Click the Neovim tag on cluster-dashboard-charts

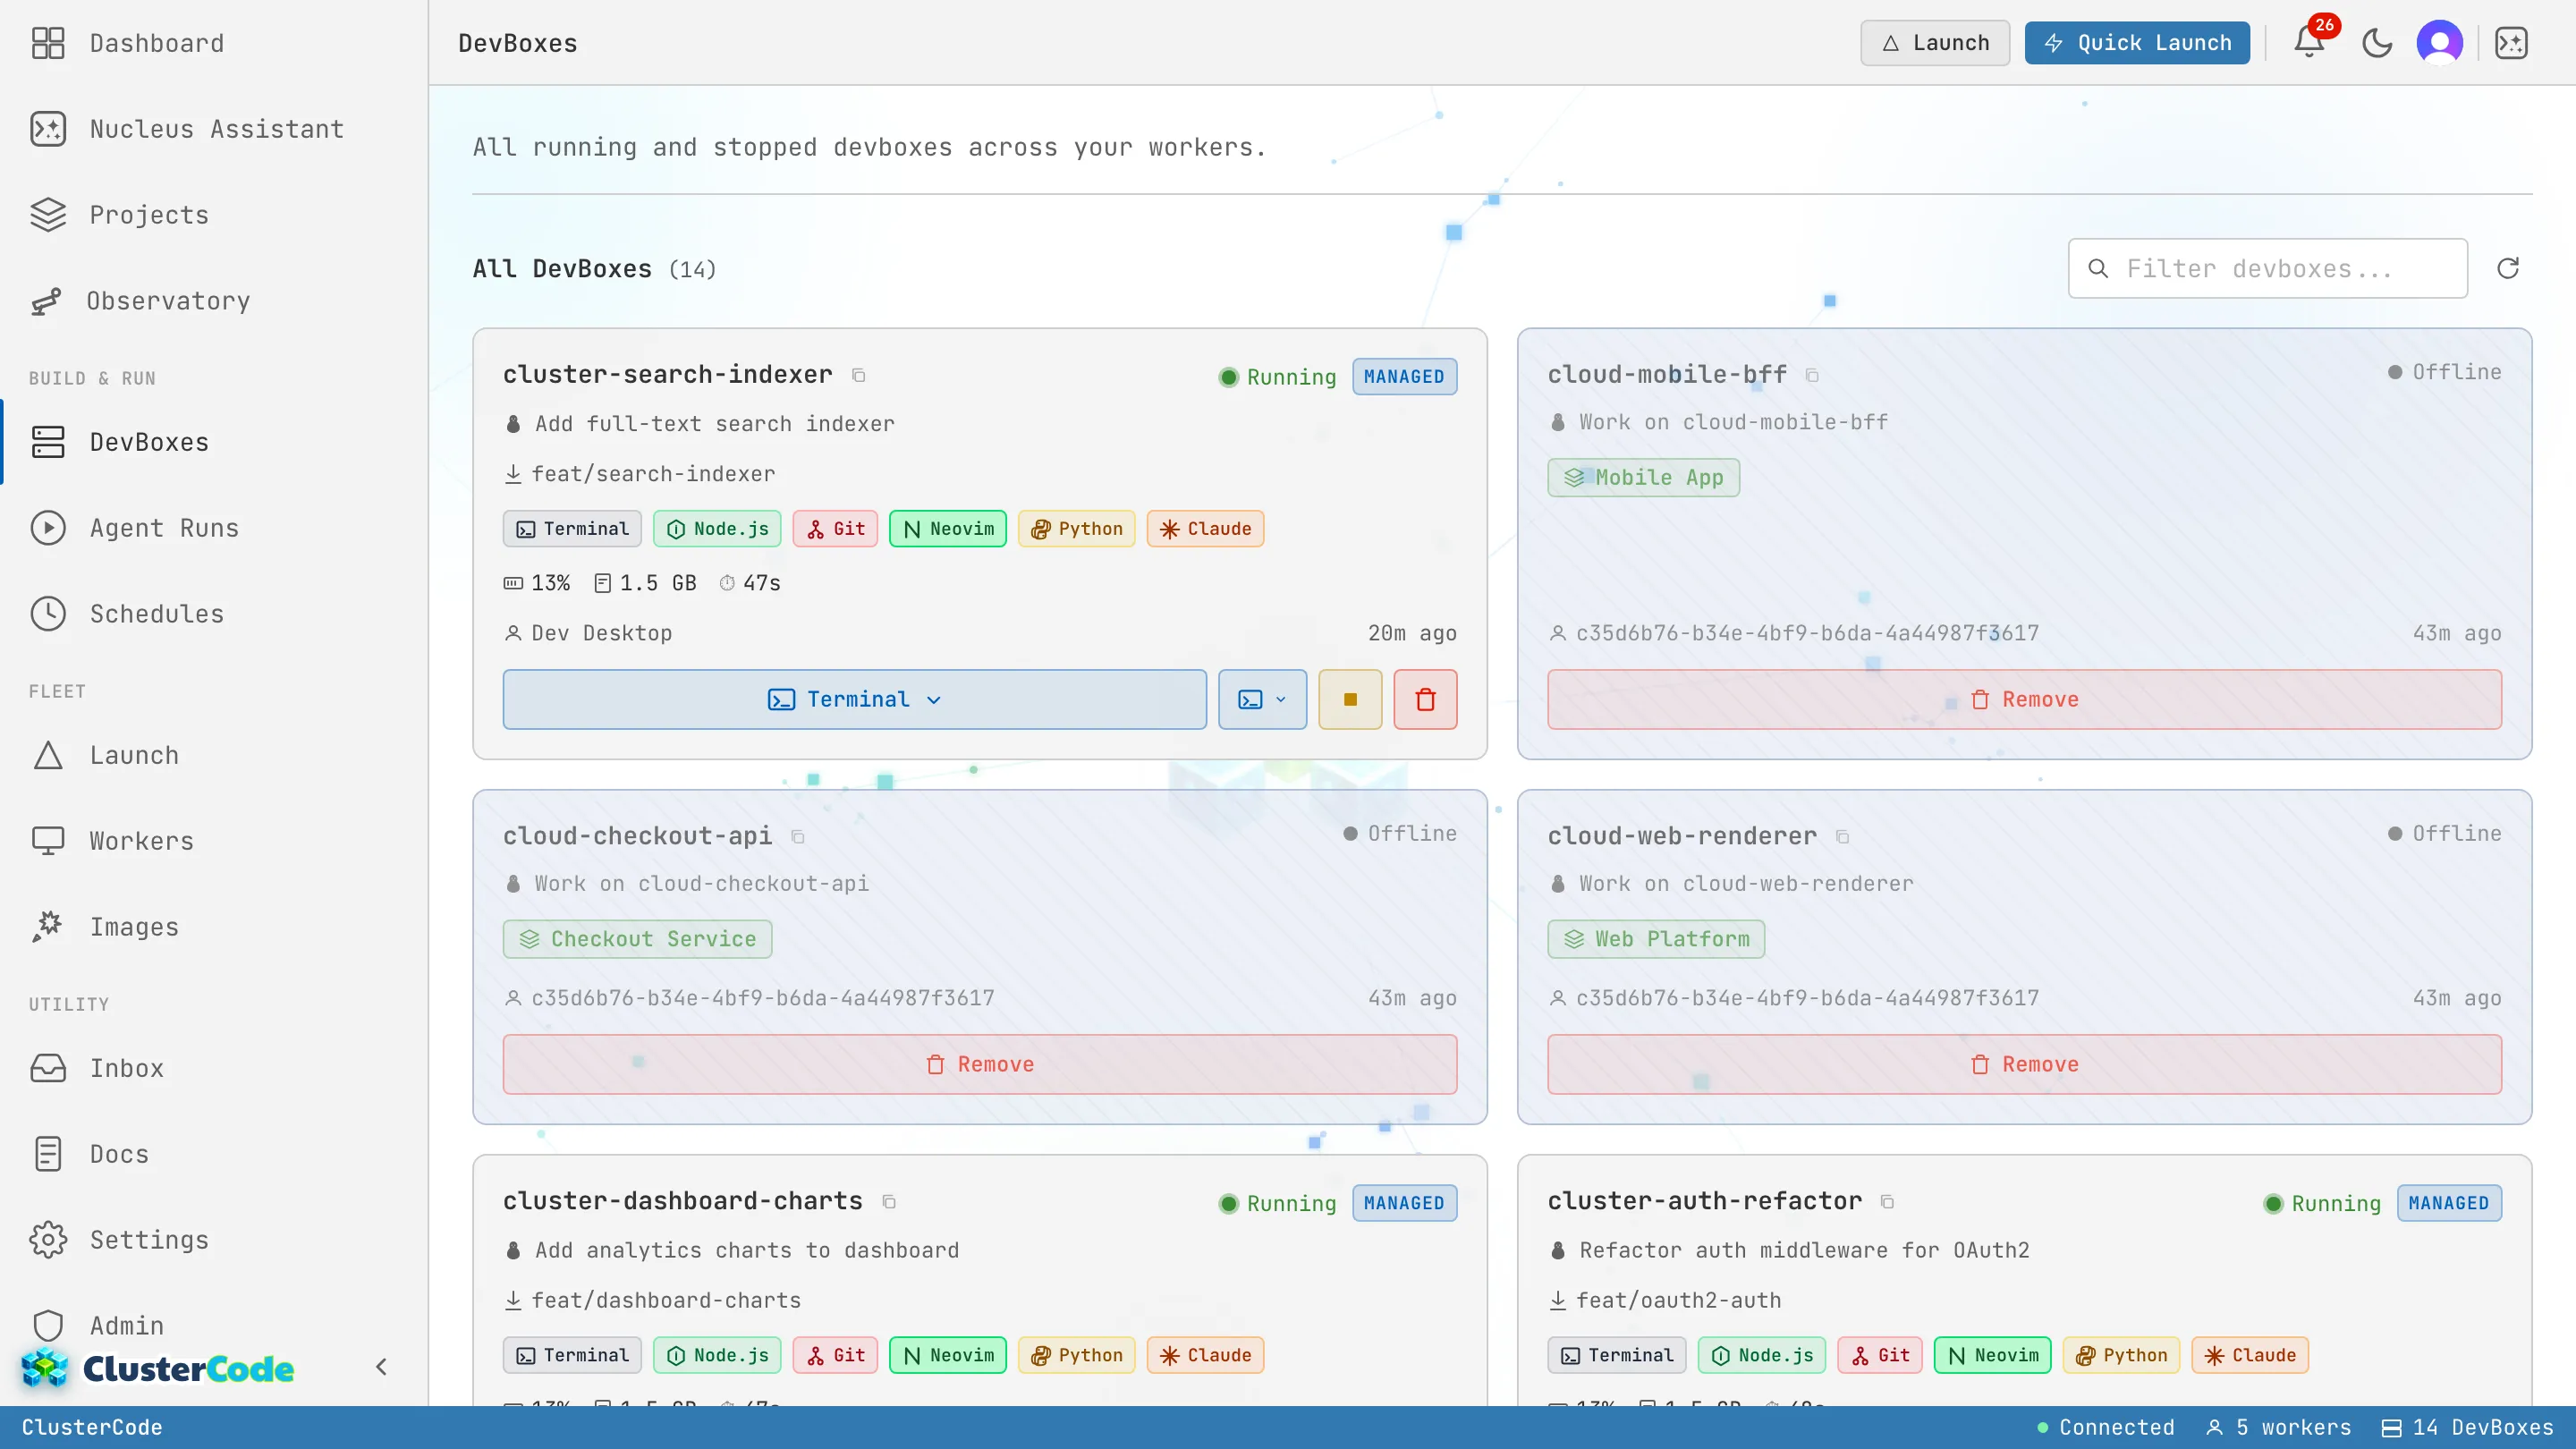[x=947, y=1355]
